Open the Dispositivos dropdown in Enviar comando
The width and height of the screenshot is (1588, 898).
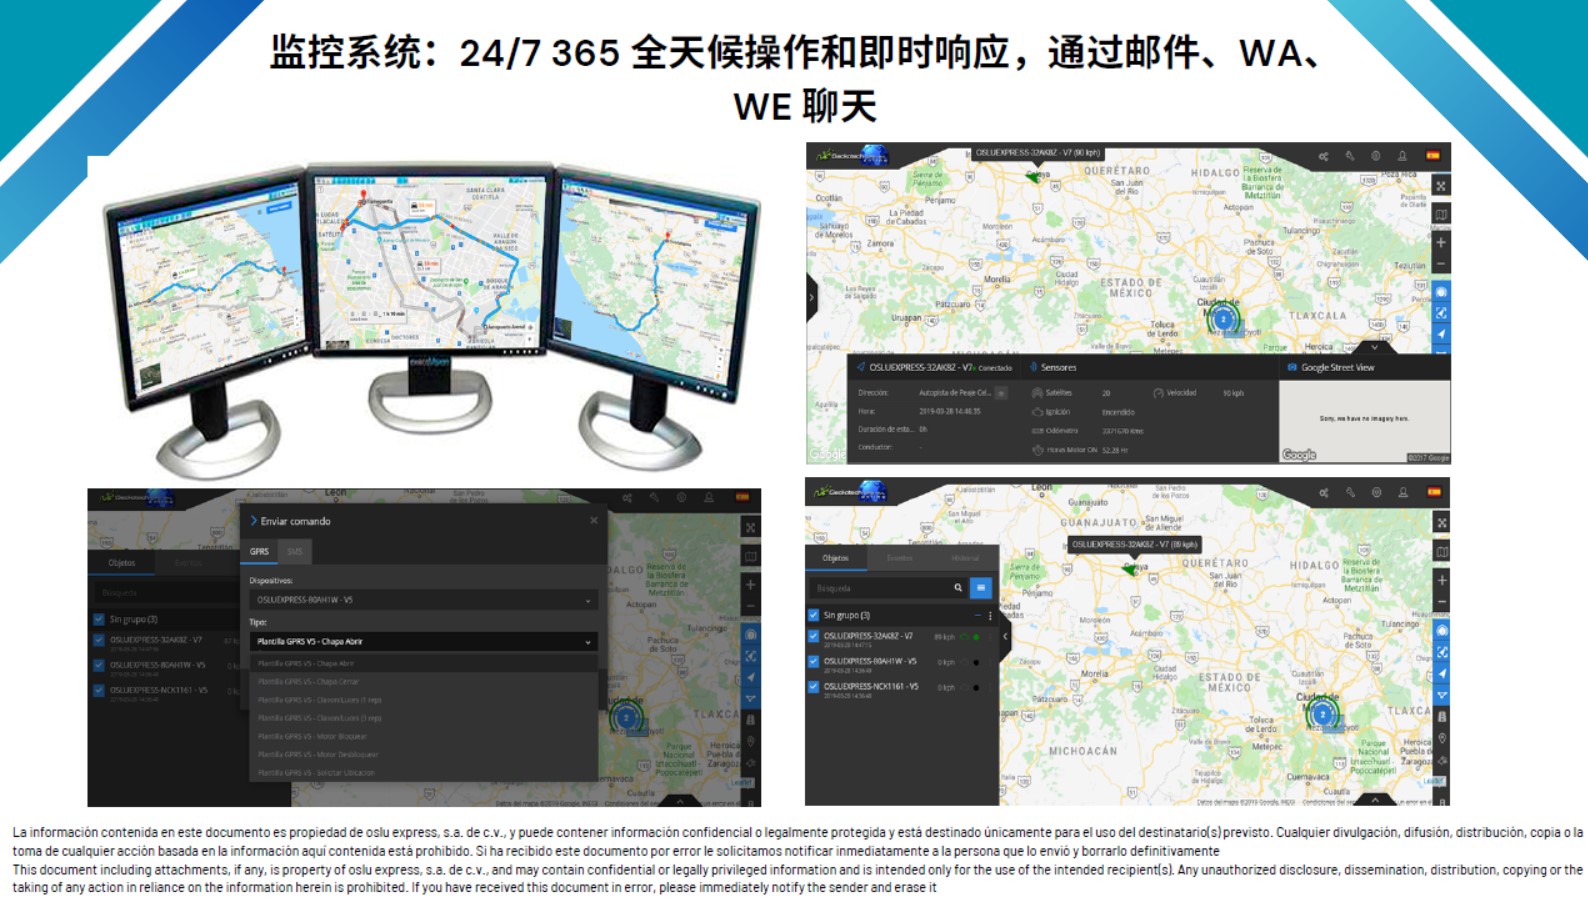(424, 600)
